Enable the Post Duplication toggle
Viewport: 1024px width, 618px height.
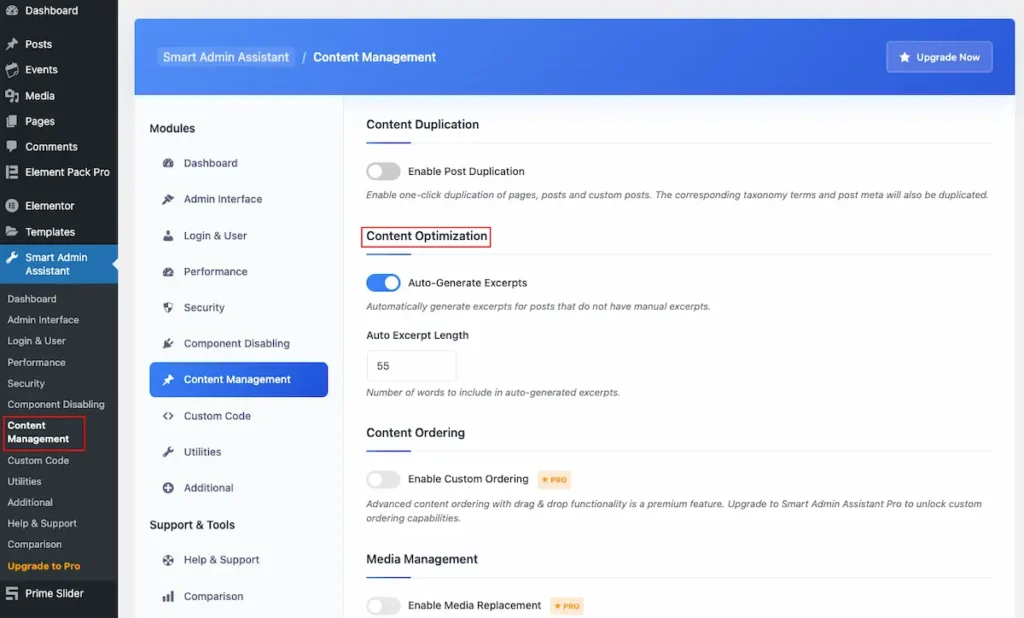point(383,171)
